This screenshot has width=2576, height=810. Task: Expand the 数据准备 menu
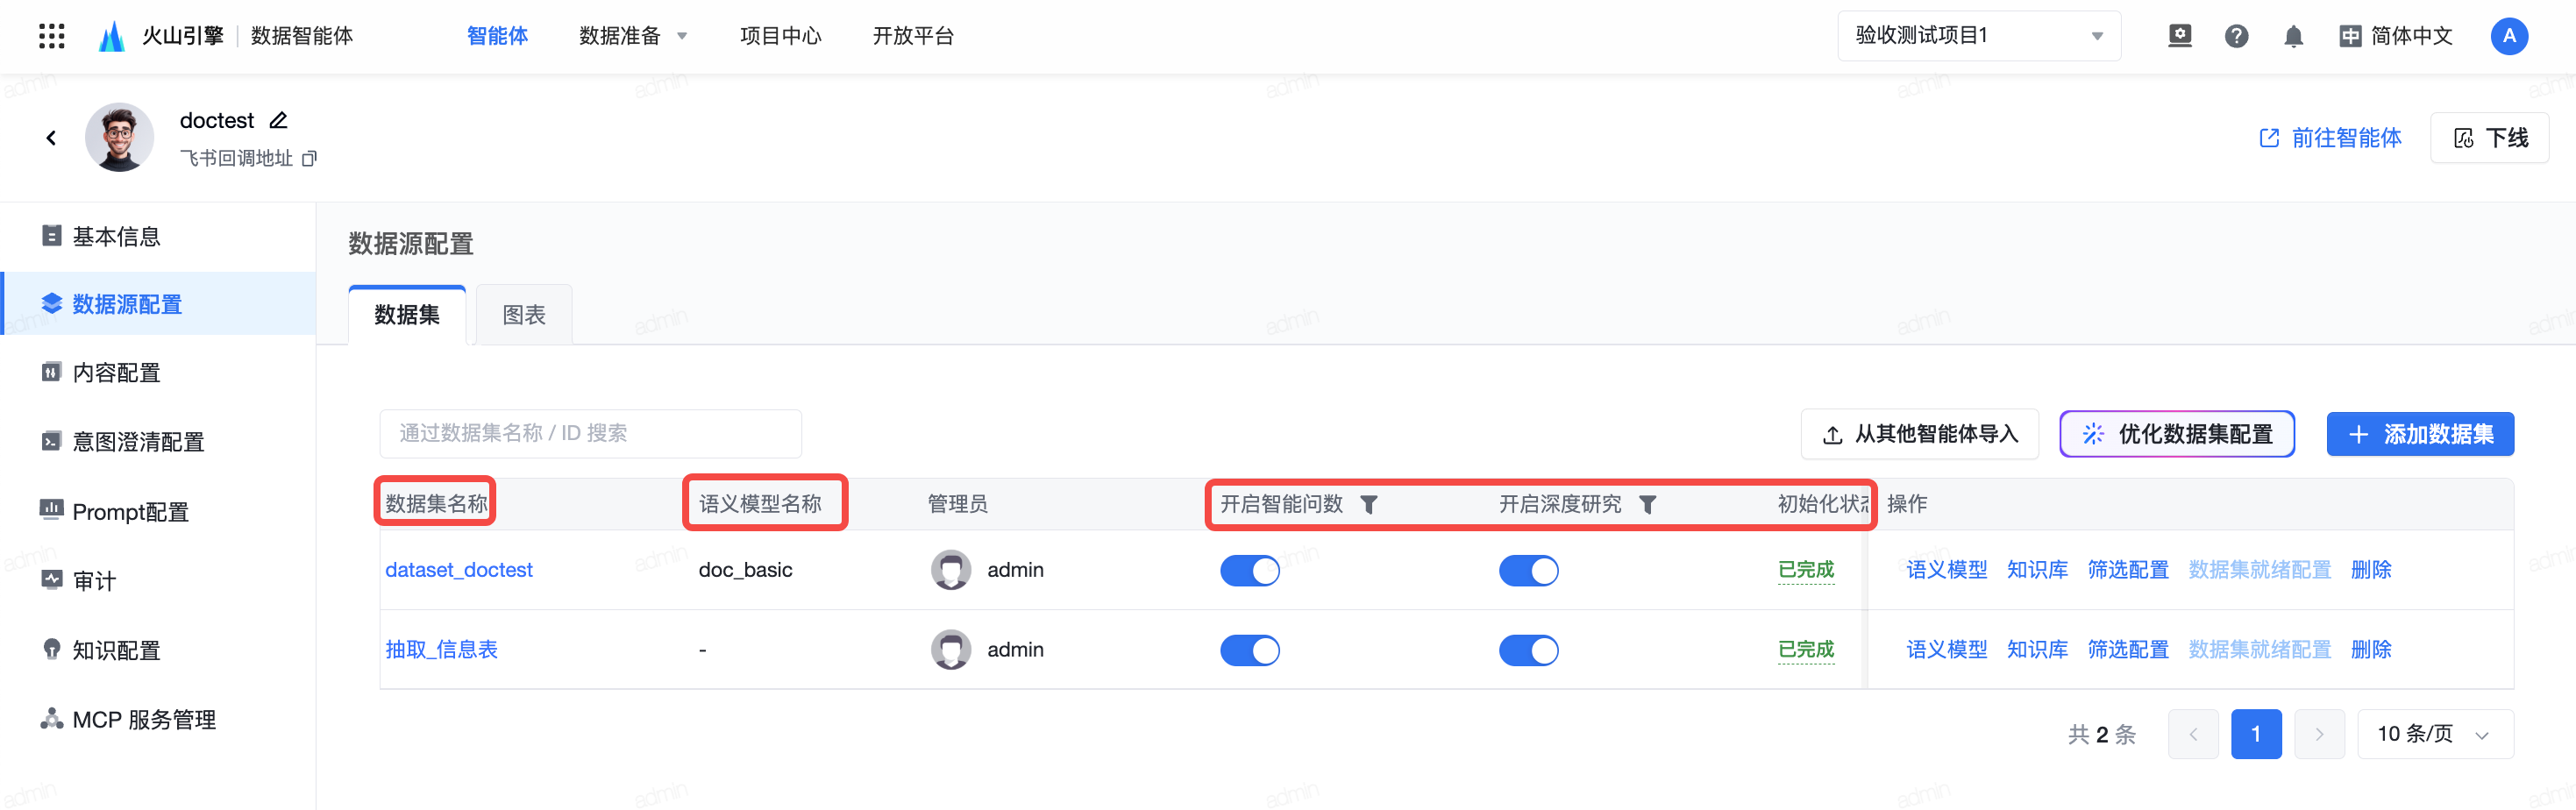coord(633,36)
